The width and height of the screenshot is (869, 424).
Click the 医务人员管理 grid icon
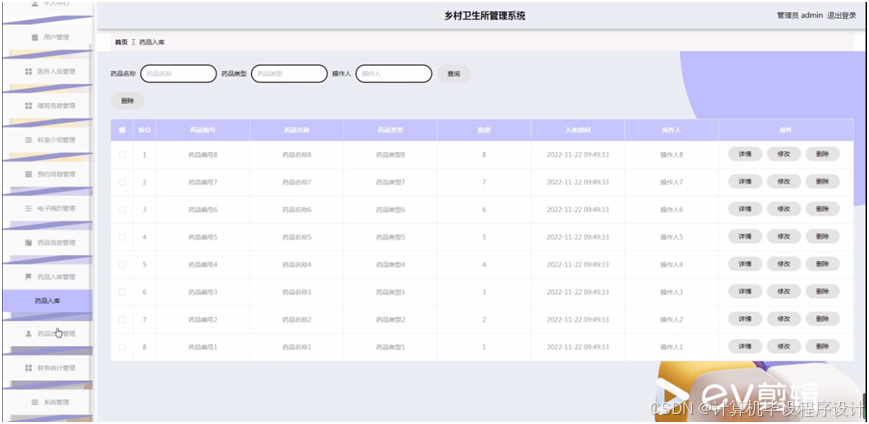pyautogui.click(x=28, y=71)
